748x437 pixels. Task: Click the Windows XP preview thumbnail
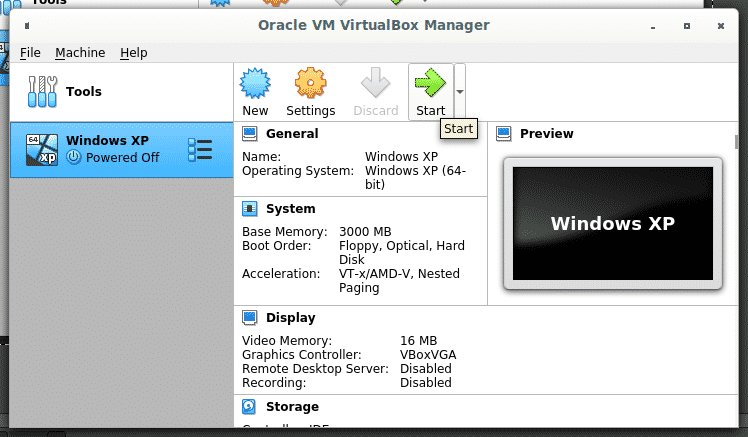(x=612, y=223)
